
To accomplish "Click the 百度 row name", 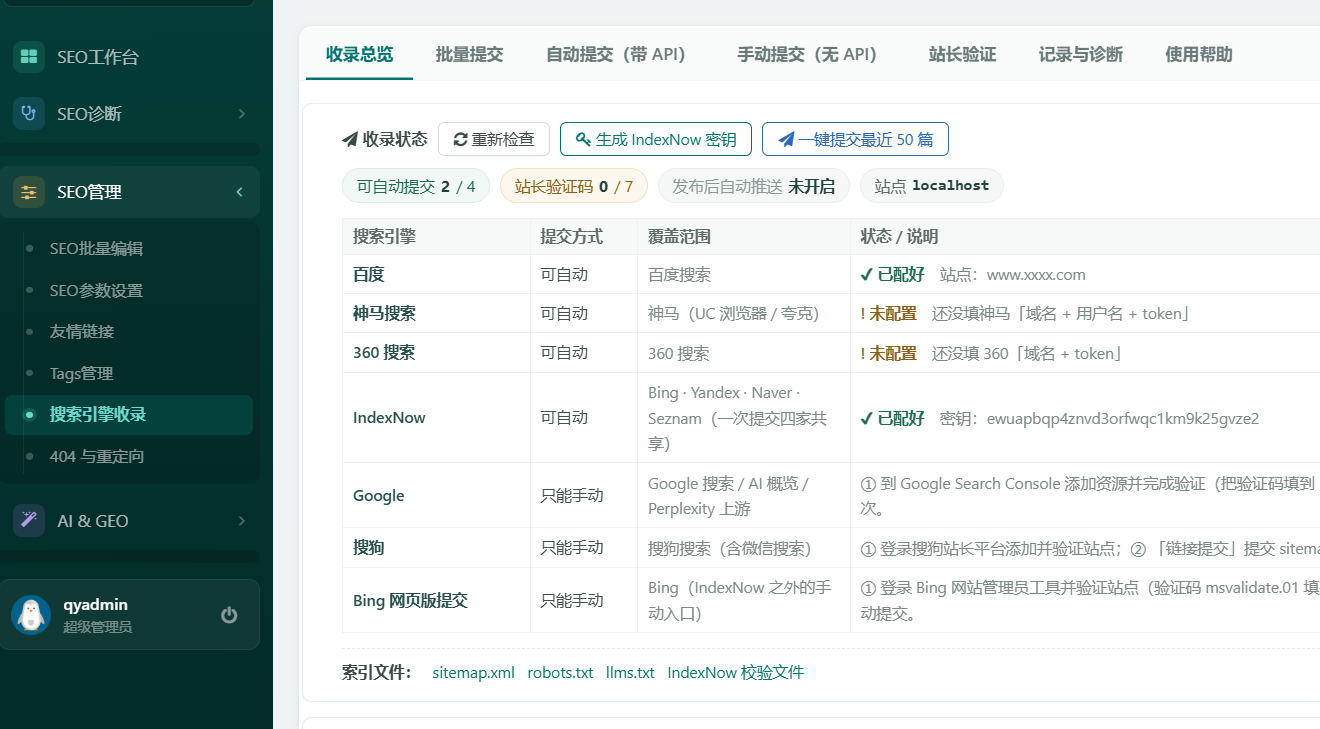I will [x=369, y=274].
